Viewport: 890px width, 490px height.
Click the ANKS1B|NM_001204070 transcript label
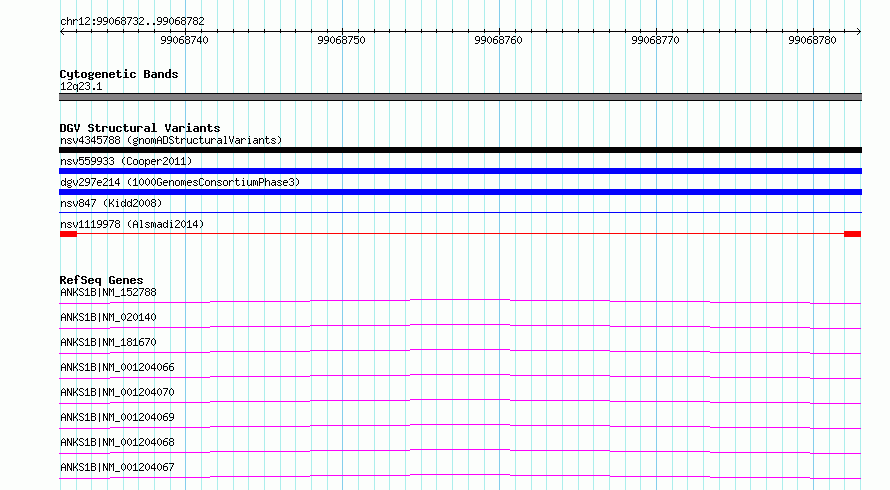(117, 392)
